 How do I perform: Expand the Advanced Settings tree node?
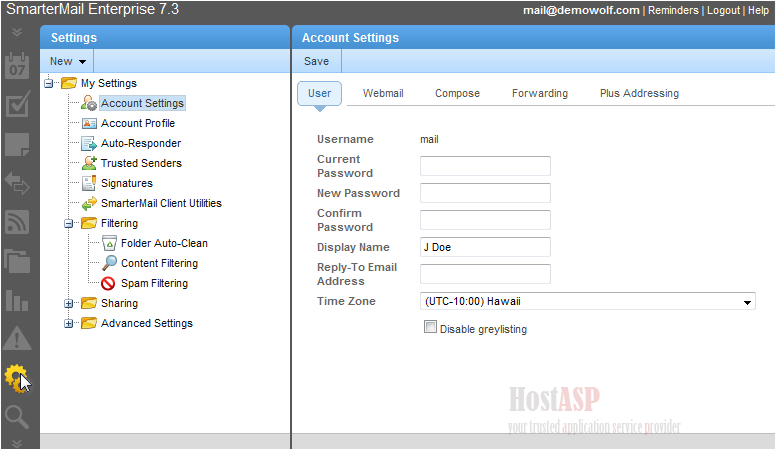point(68,323)
